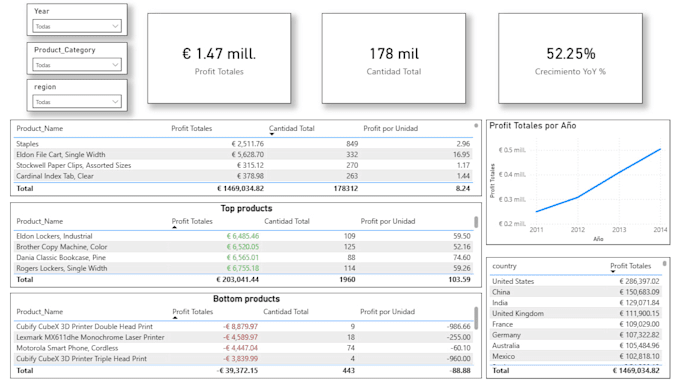Select Brother Copy Machine, Color row
This screenshot has height=385, width=680.
(243, 247)
